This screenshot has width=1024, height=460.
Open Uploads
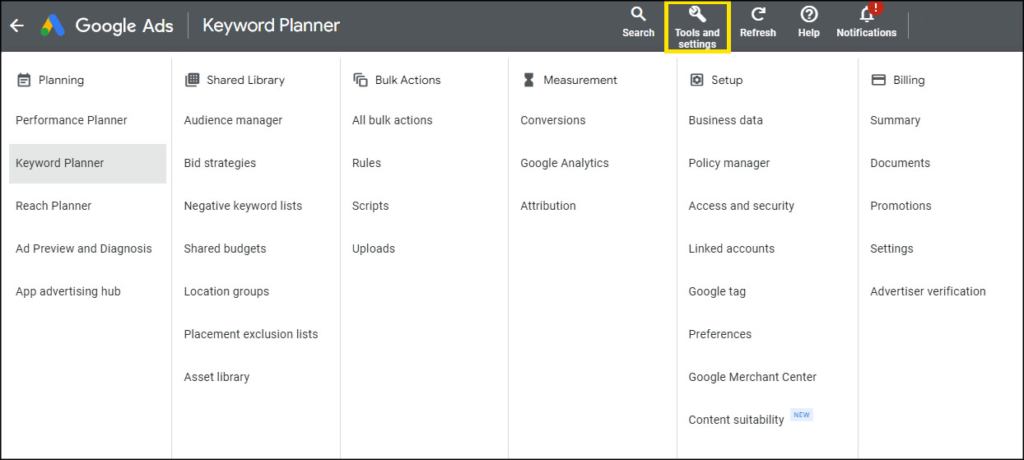point(374,249)
